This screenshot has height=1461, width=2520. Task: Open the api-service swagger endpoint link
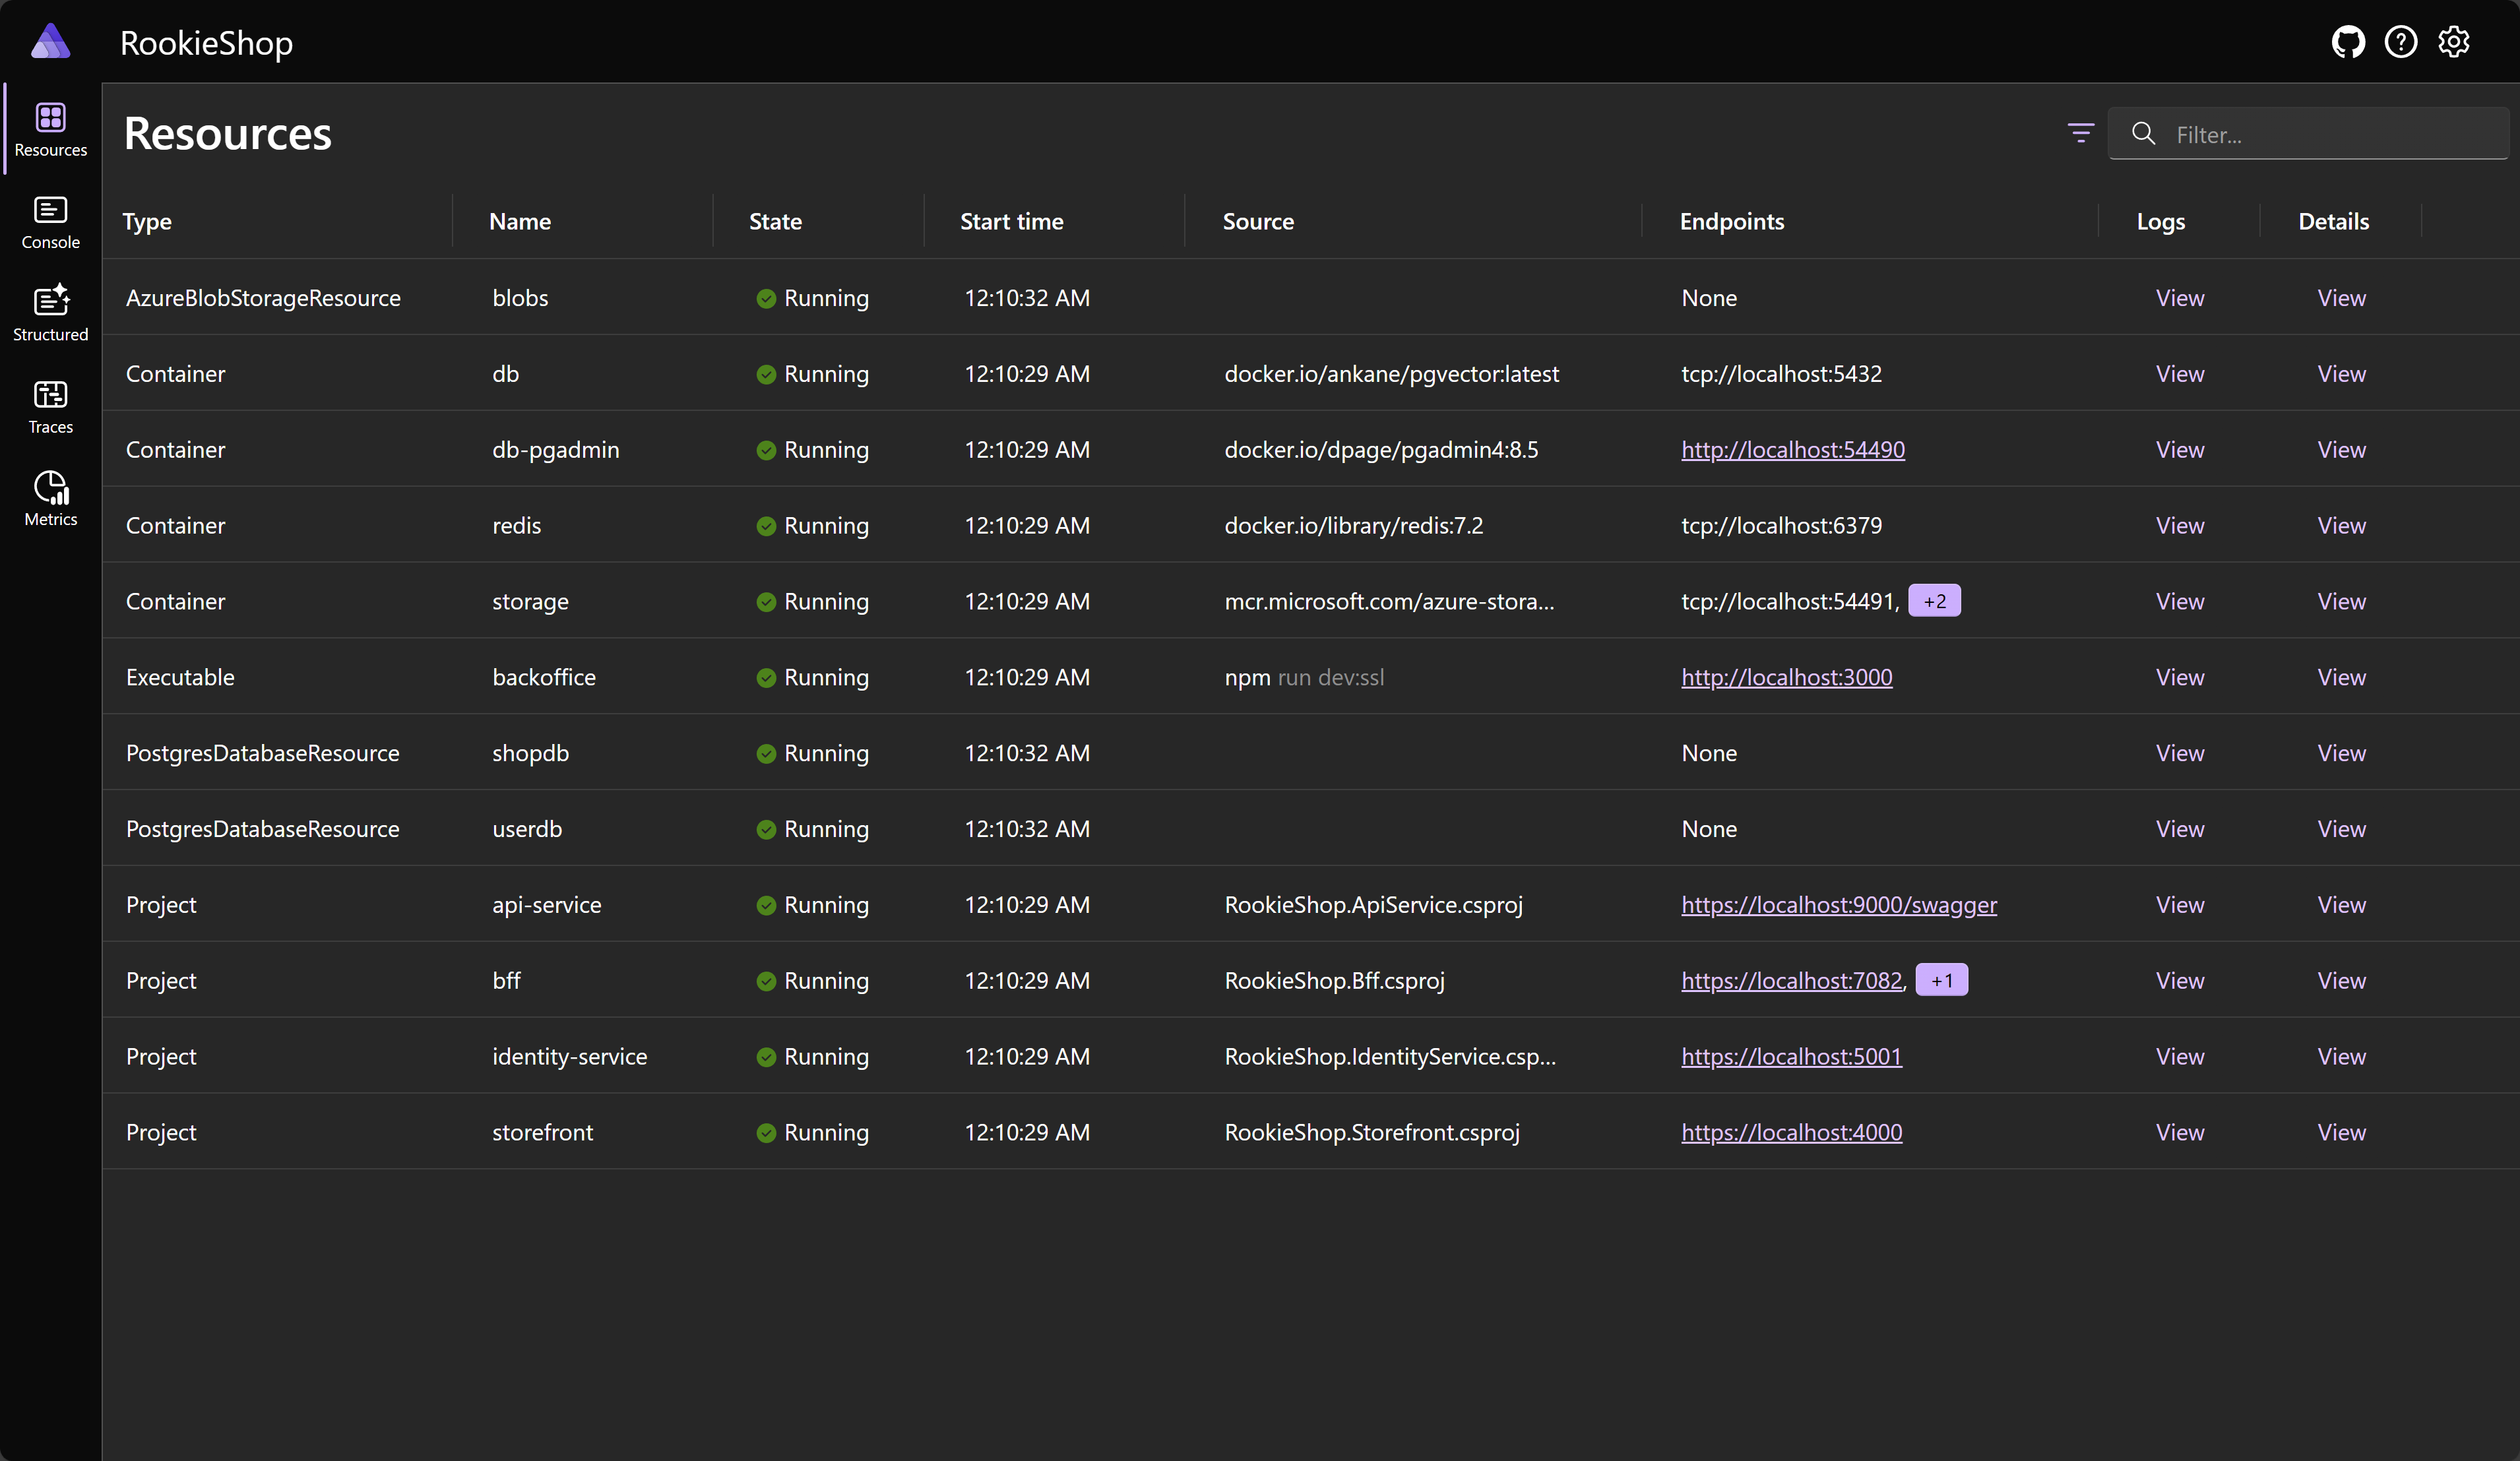pyautogui.click(x=1838, y=905)
